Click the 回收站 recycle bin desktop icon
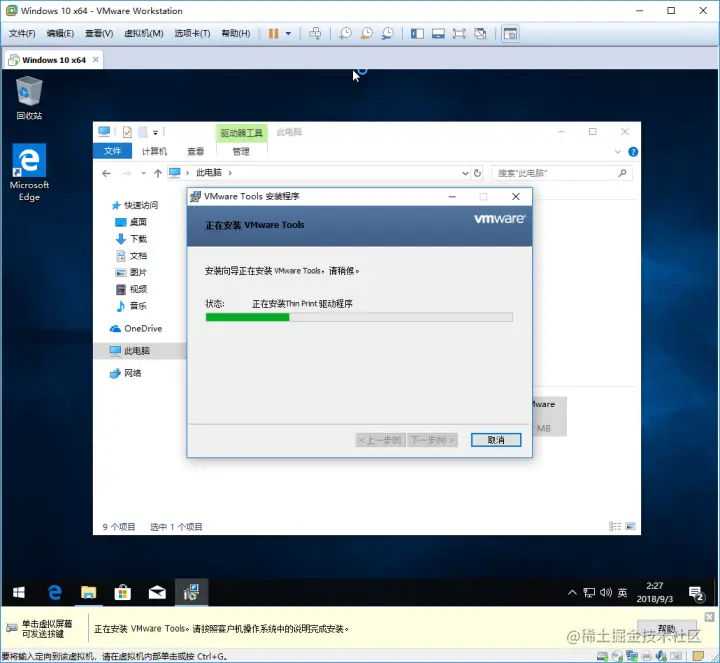Viewport: 720px width, 663px height. tap(29, 99)
